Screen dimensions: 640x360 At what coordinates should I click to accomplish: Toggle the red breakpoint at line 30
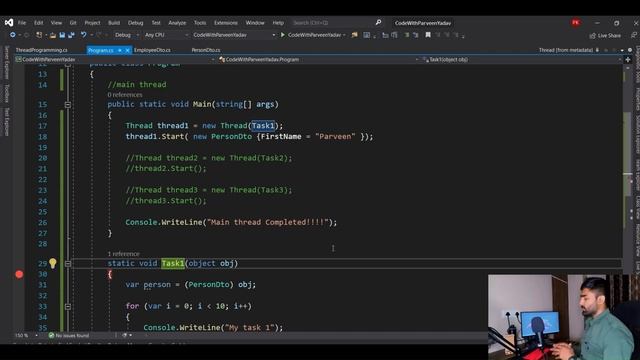pos(19,274)
